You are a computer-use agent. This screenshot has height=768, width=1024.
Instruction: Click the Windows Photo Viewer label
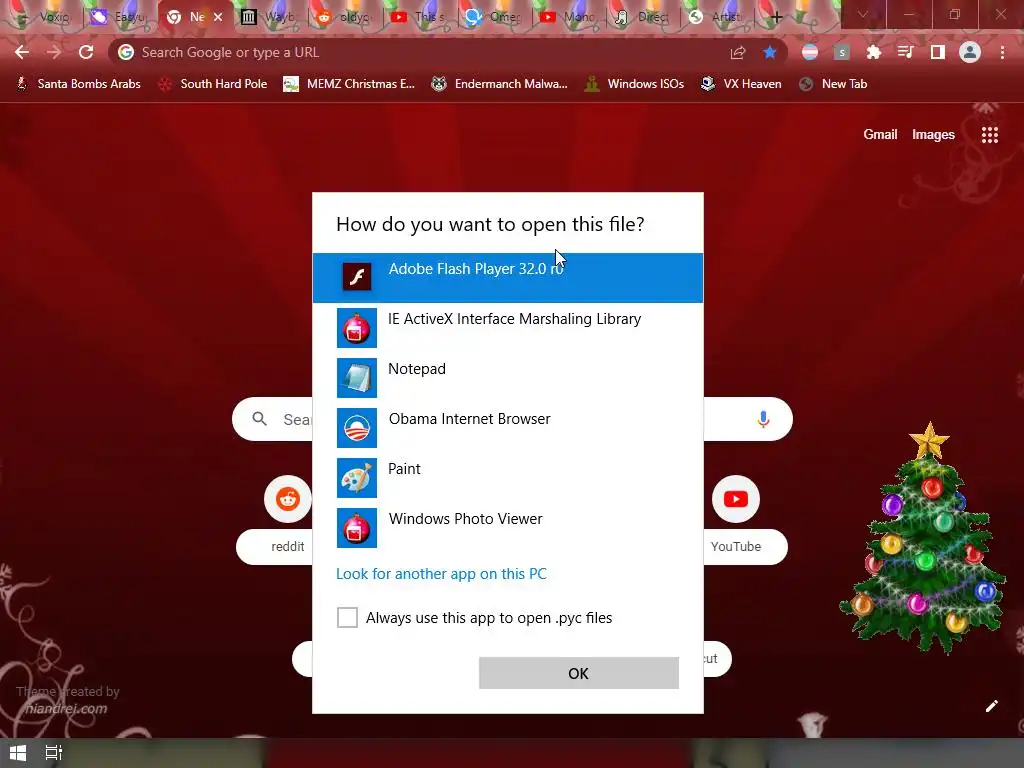465,519
